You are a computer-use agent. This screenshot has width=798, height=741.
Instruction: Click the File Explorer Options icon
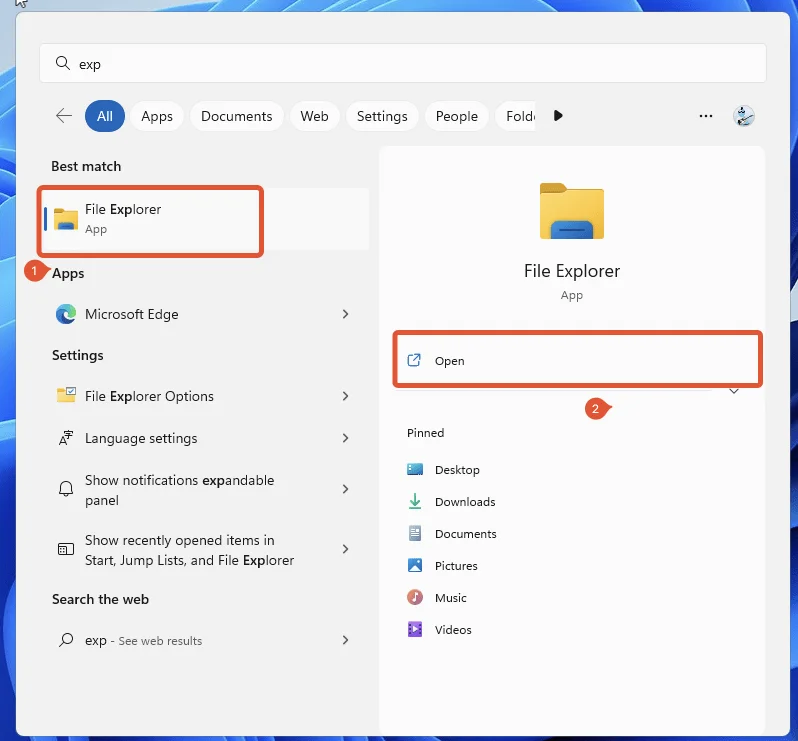[x=66, y=395]
